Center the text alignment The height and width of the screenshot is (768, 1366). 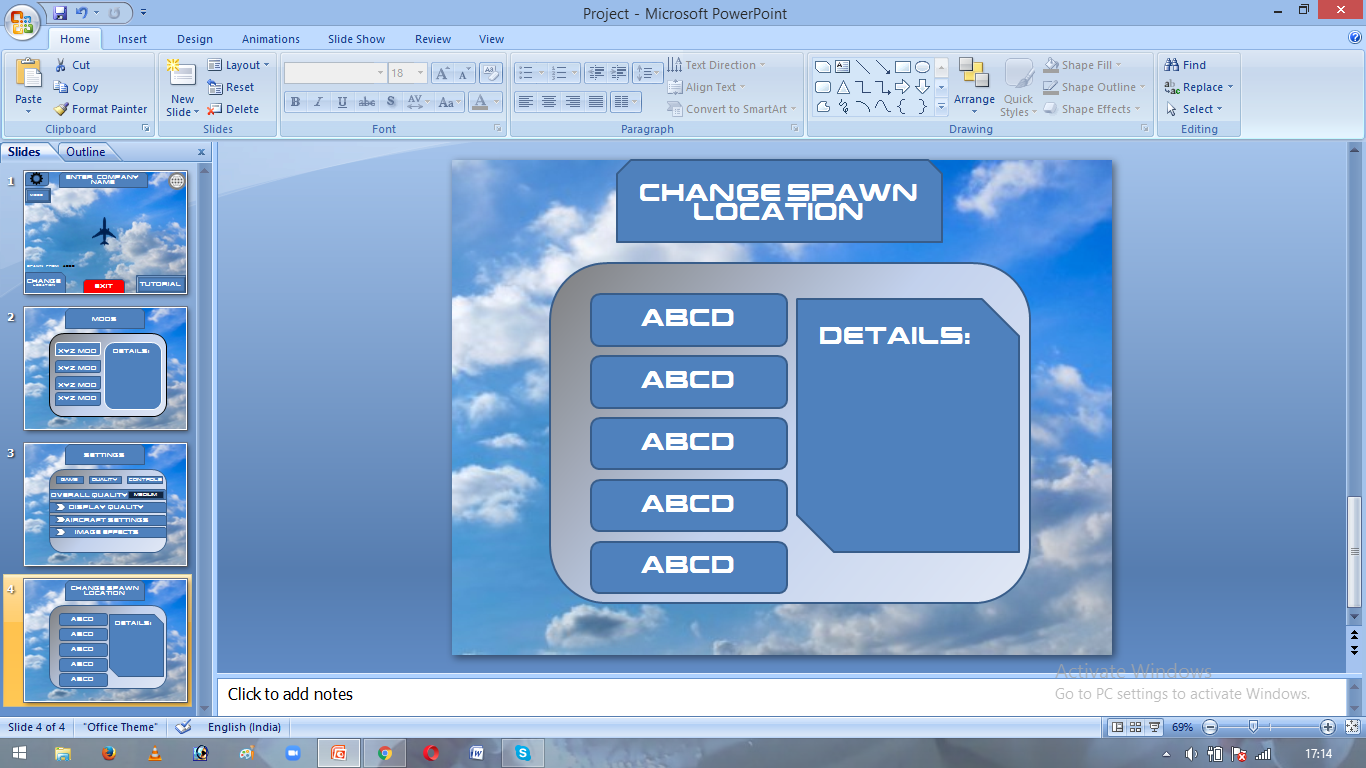pos(549,102)
